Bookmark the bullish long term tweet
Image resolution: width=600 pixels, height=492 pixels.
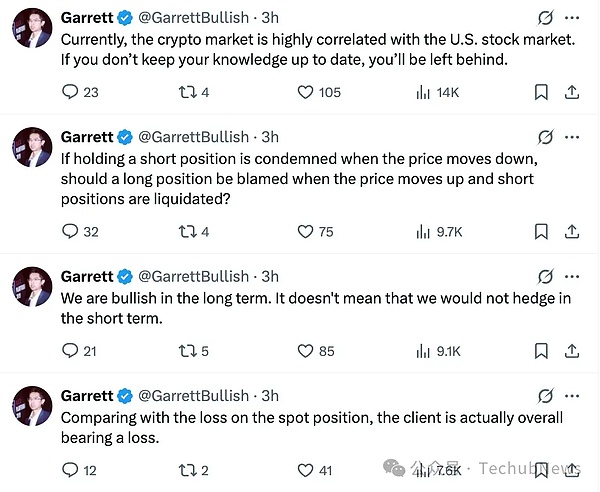pyautogui.click(x=541, y=350)
